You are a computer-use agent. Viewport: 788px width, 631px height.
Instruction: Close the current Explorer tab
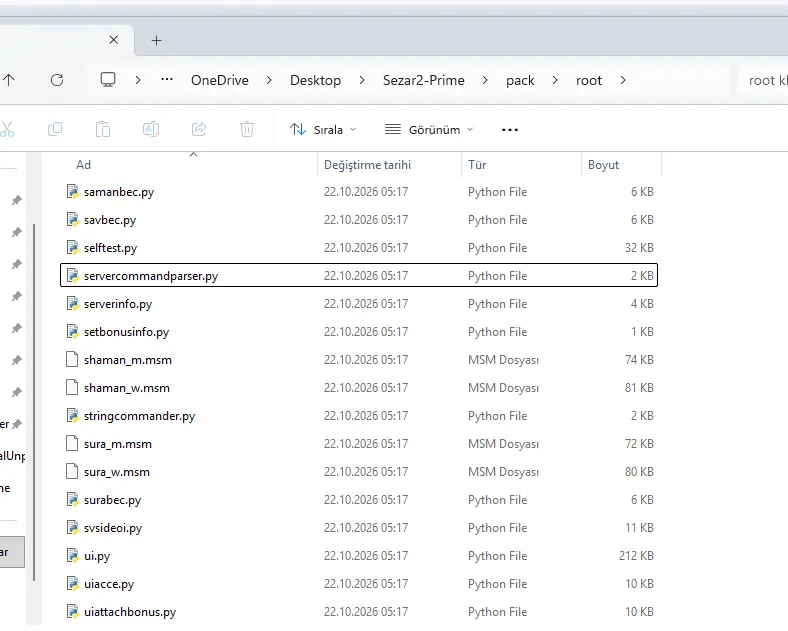[114, 40]
